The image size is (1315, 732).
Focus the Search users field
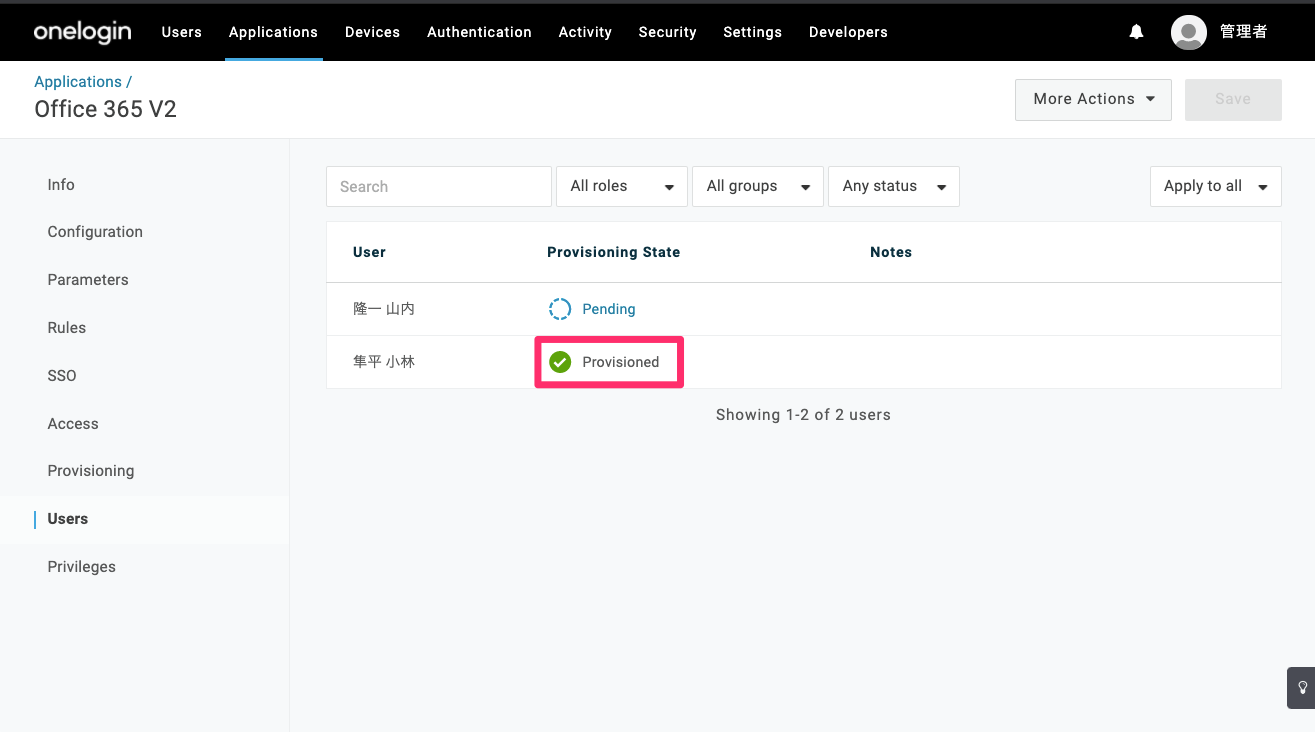439,186
